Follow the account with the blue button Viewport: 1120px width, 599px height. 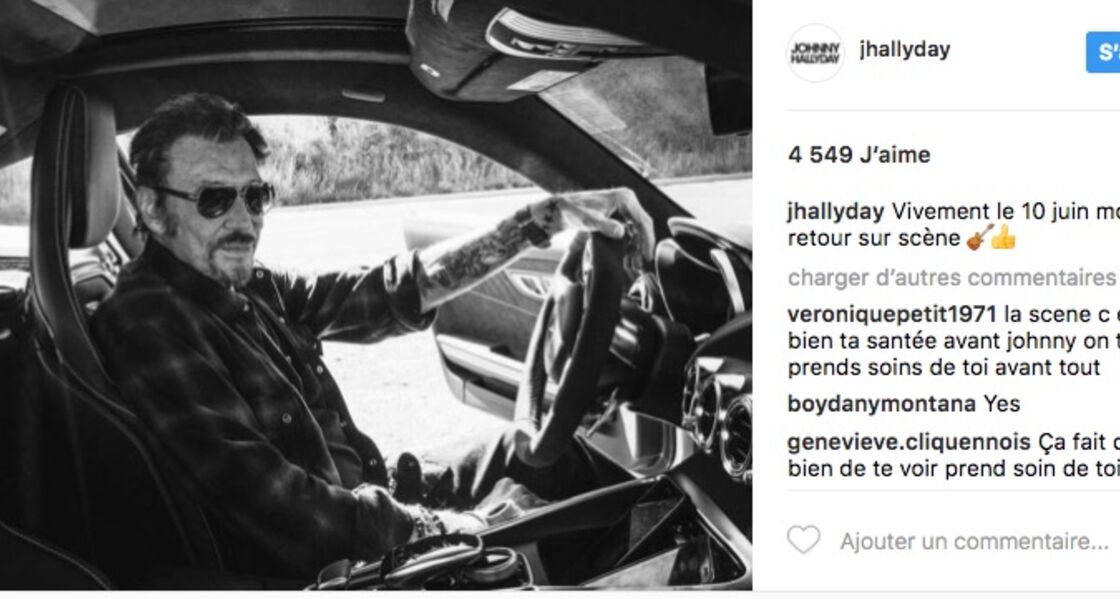click(x=1103, y=52)
